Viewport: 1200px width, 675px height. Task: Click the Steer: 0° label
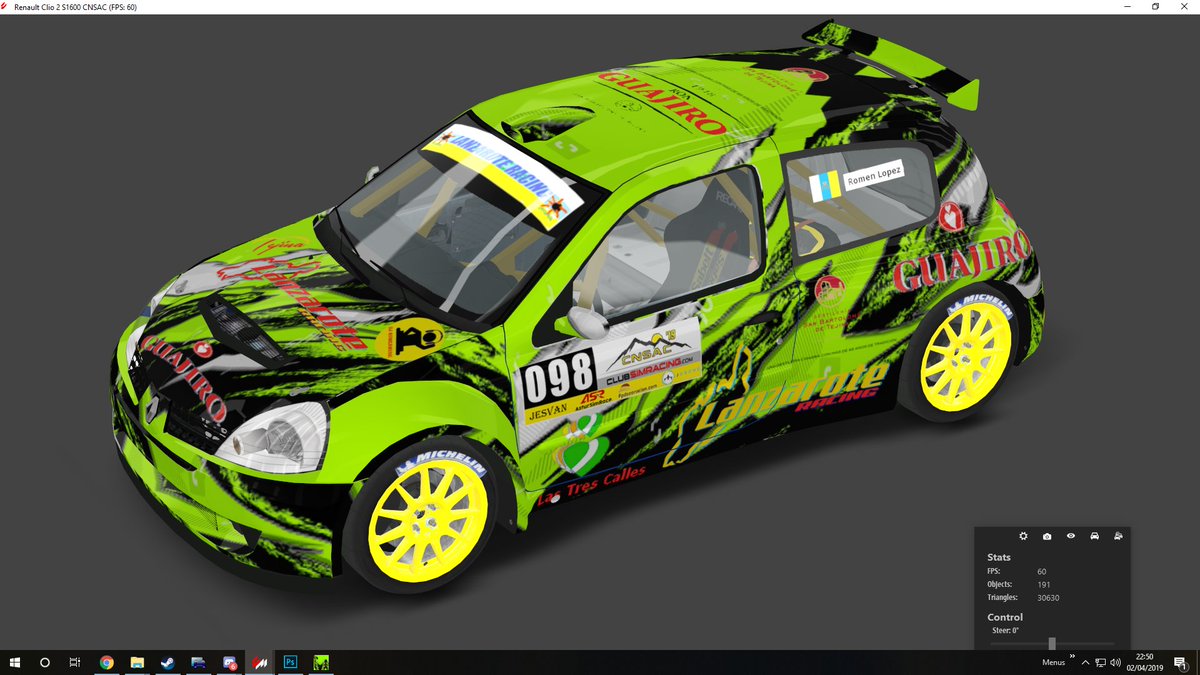pos(1004,630)
